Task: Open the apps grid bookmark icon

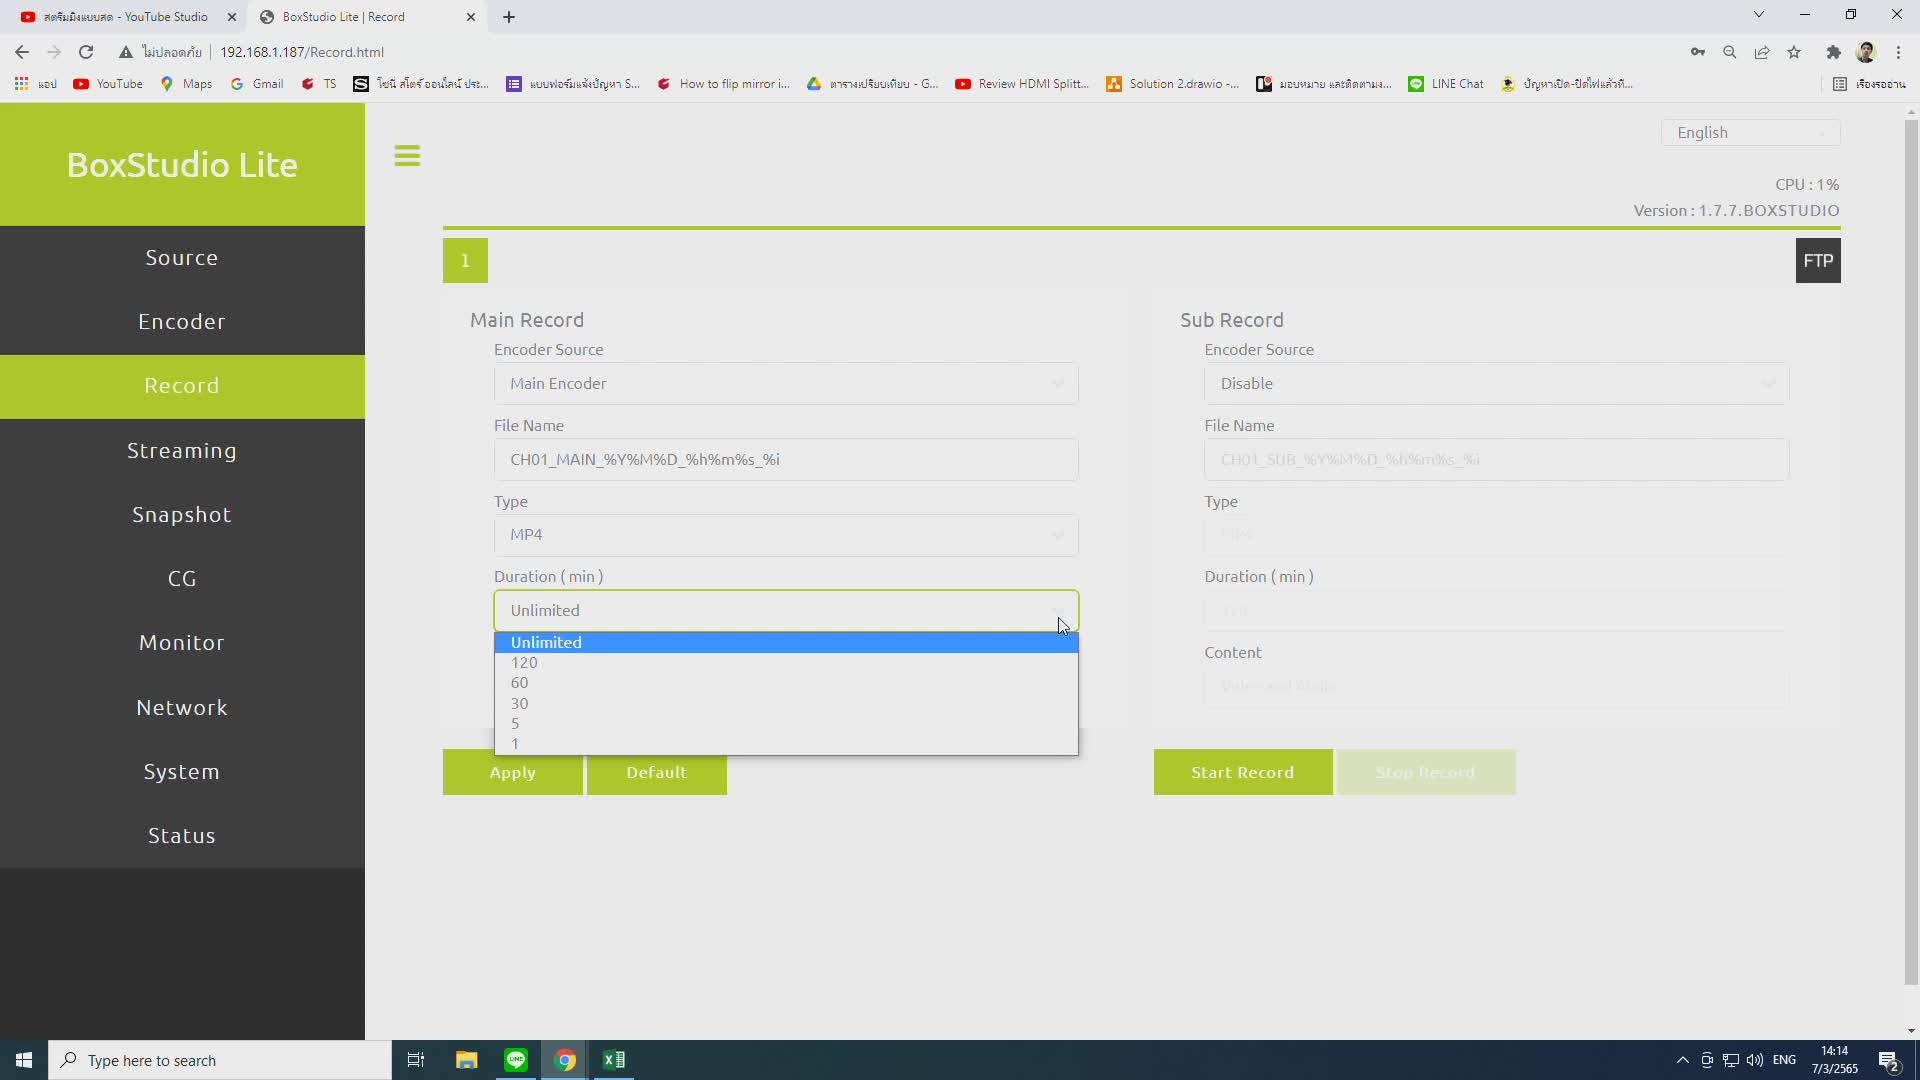Action: pyautogui.click(x=21, y=84)
